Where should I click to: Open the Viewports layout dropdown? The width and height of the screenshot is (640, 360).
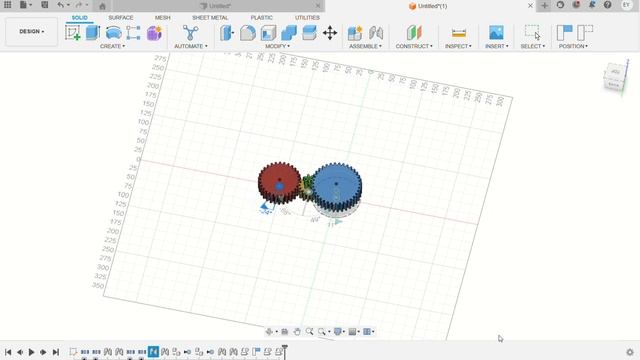point(369,331)
